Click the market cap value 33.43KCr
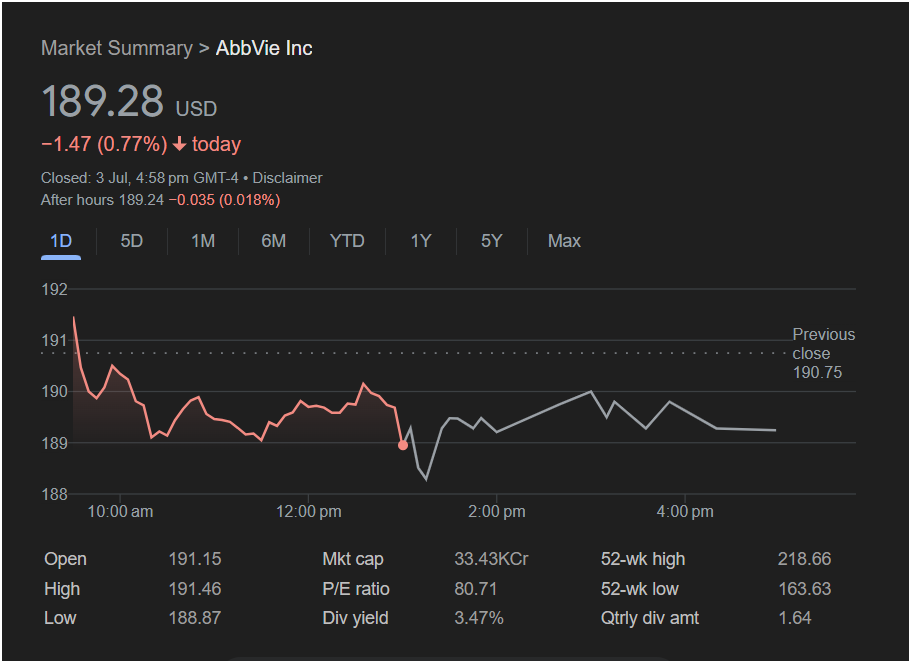The width and height of the screenshot is (911, 663). (x=492, y=559)
